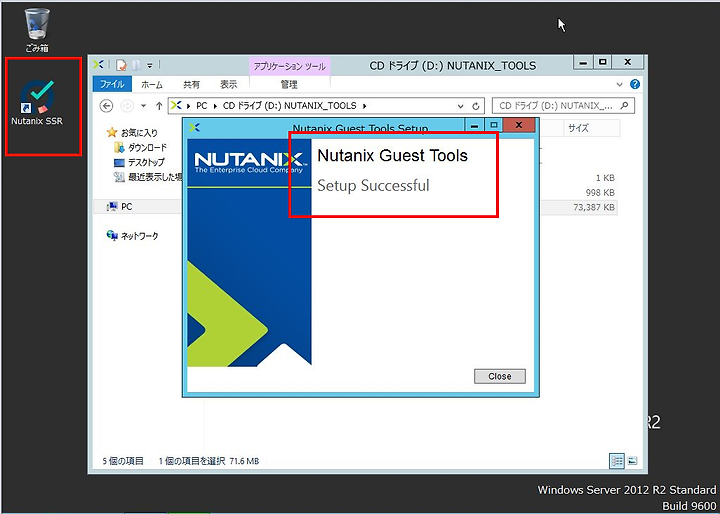Open デスクトップ in the navigation pane

[139, 162]
